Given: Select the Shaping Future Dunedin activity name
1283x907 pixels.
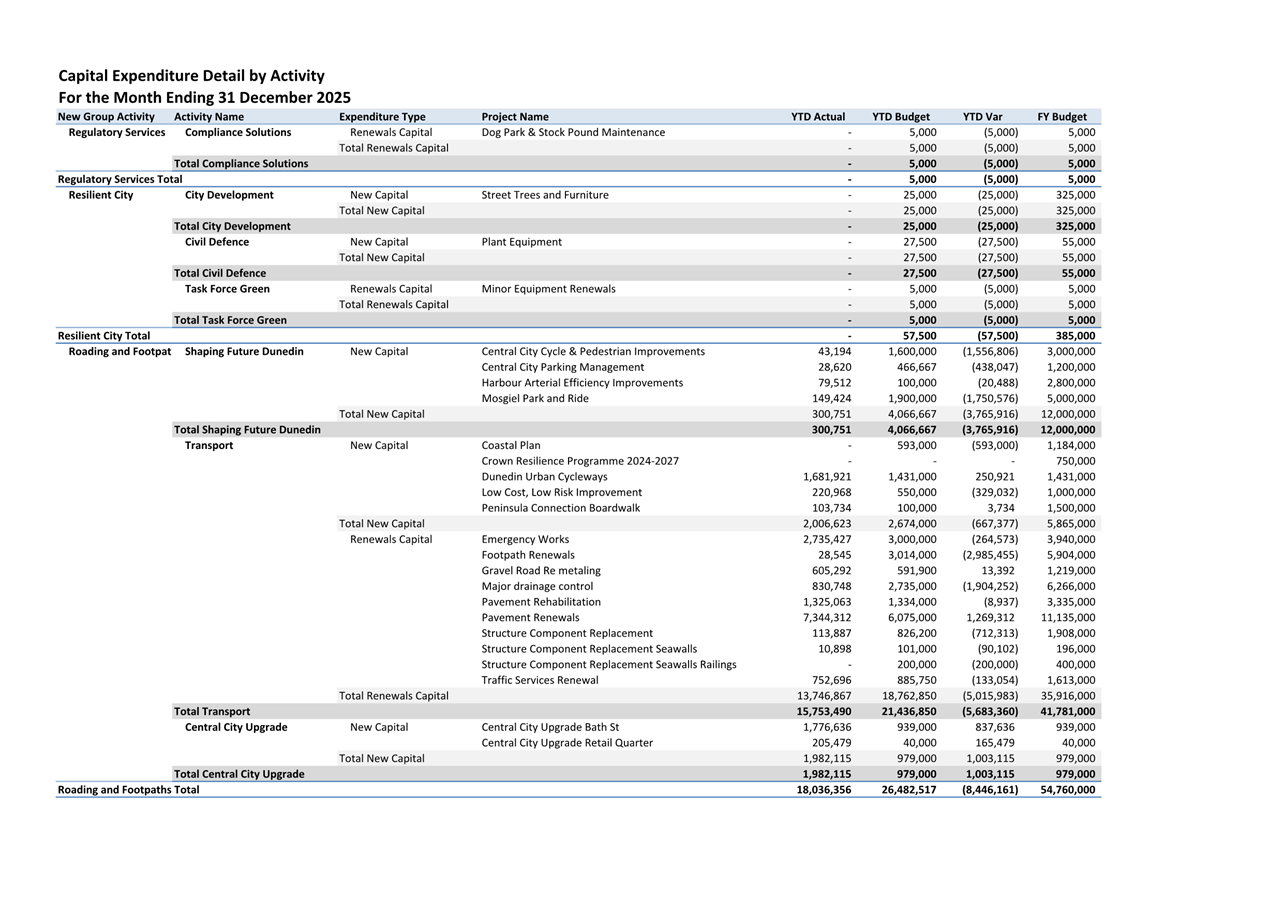Looking at the screenshot, I should [x=244, y=352].
